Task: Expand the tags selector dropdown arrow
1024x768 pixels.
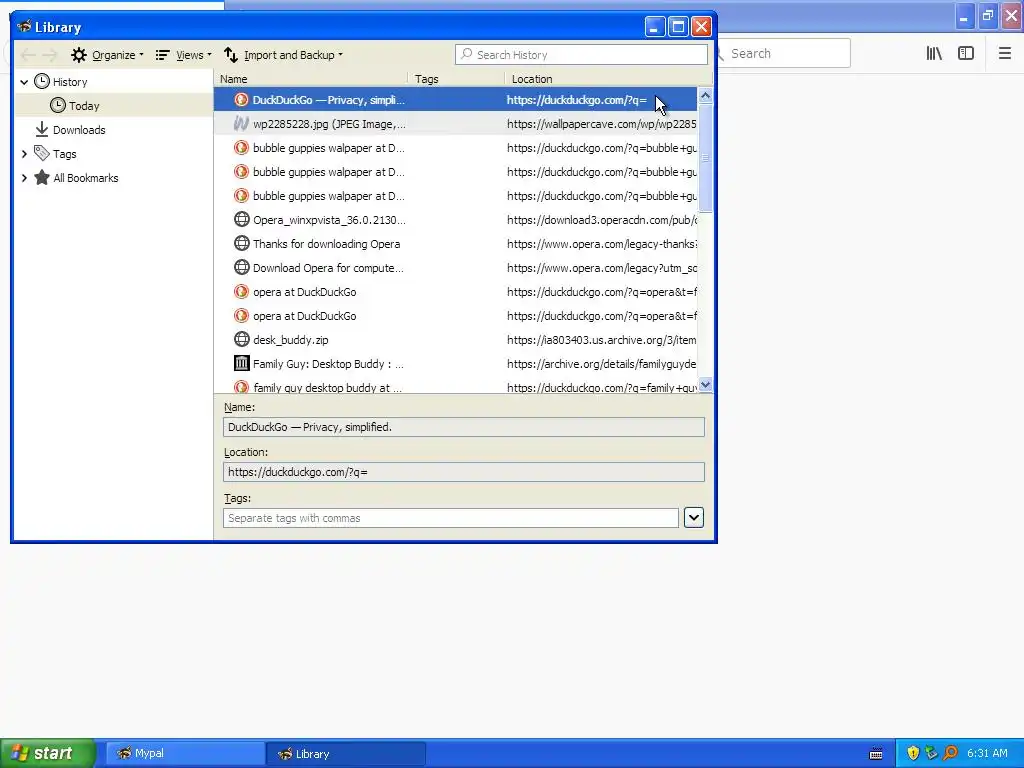Action: tap(694, 517)
